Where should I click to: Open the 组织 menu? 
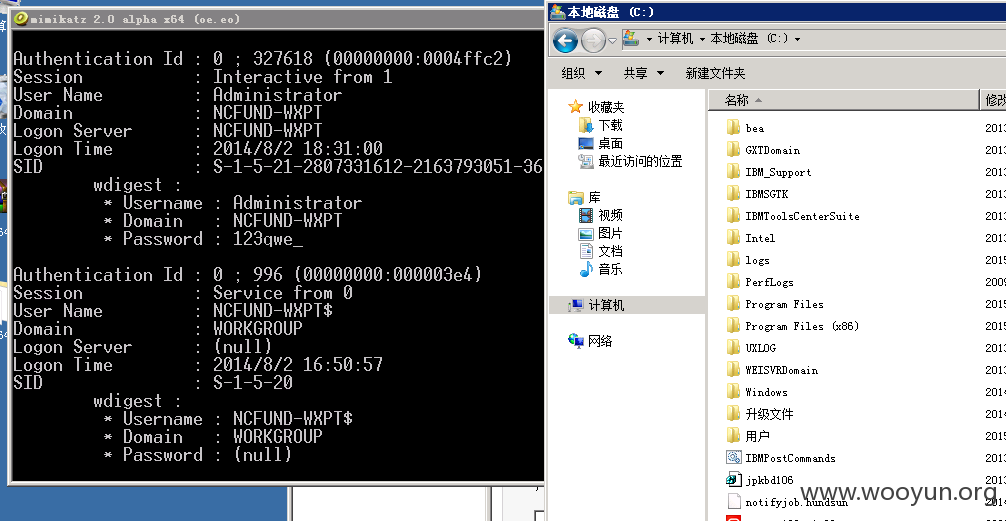coord(582,73)
